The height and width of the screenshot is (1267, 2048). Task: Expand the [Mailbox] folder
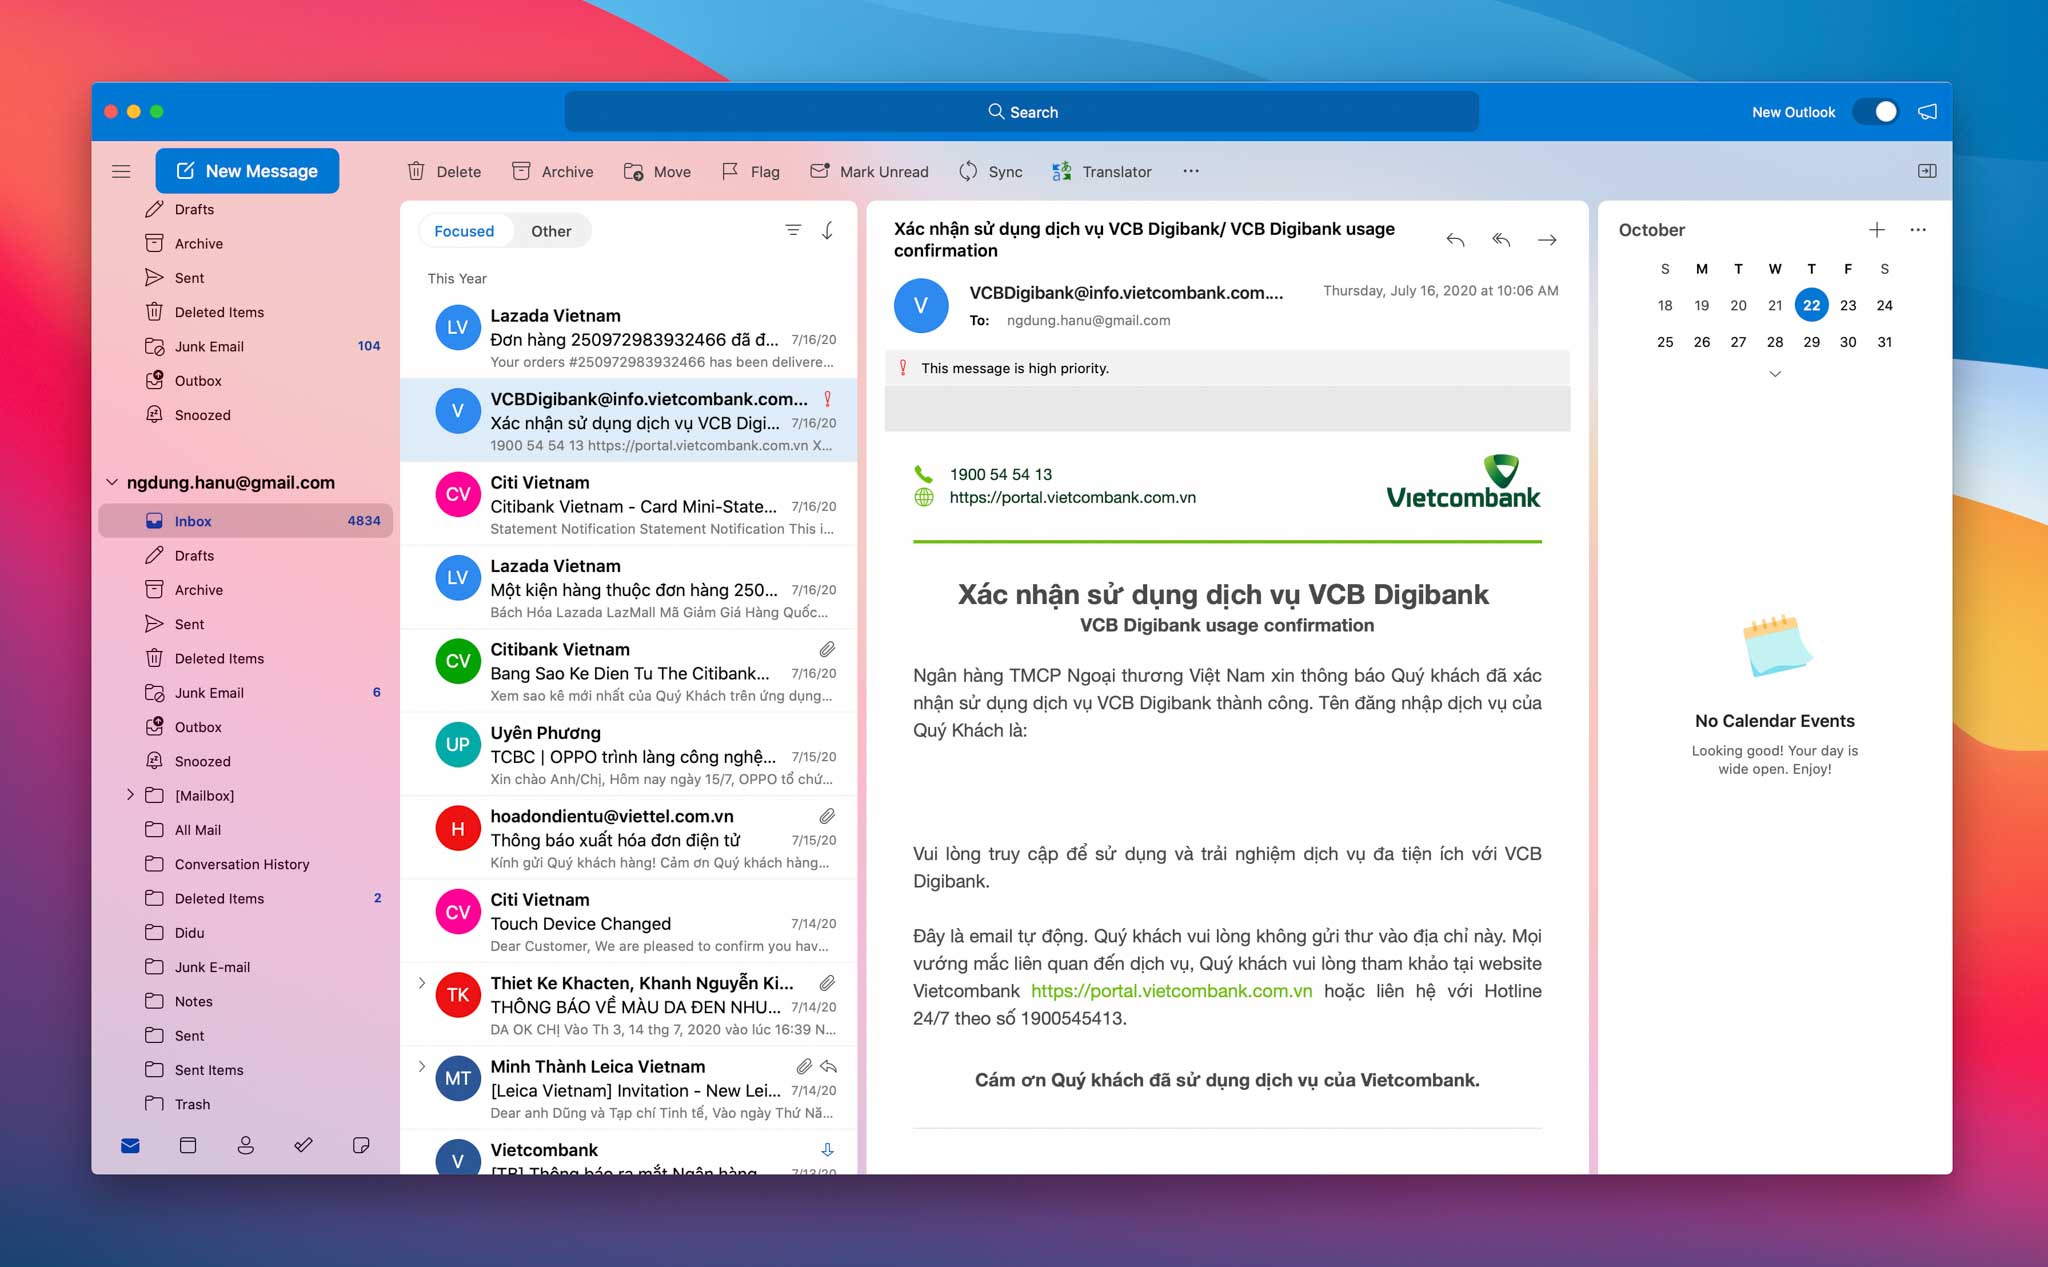[130, 795]
